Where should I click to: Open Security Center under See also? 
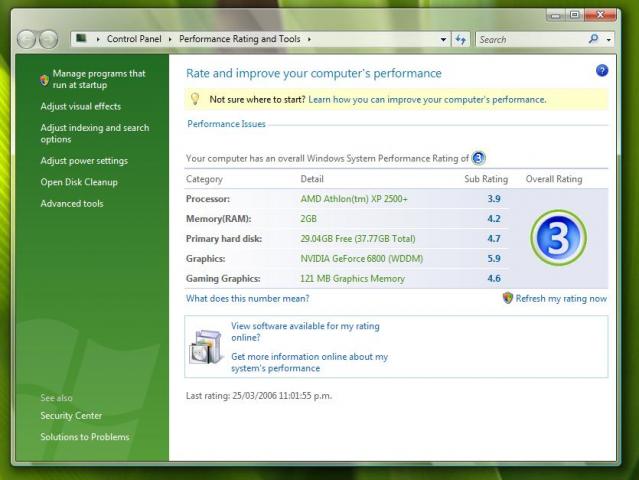tap(71, 416)
